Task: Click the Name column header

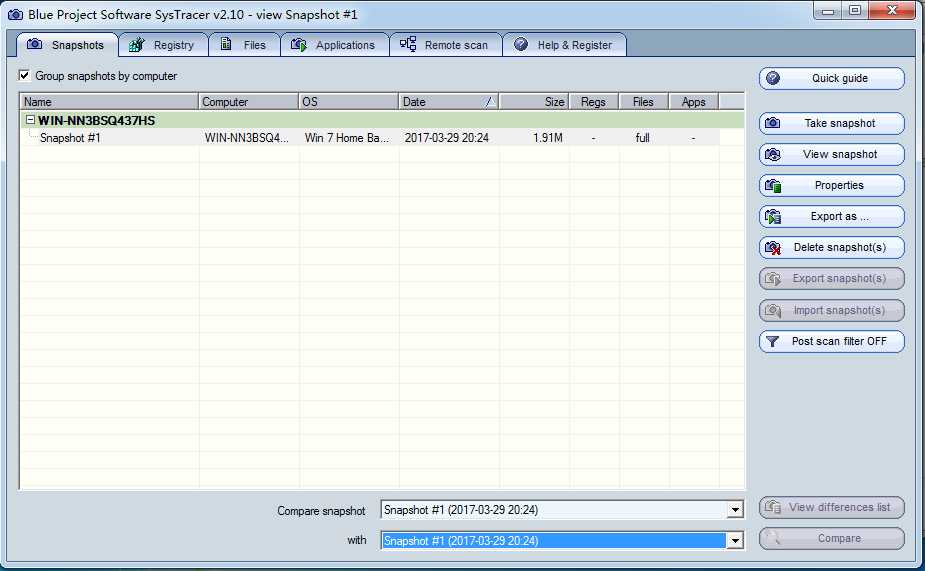Action: 110,101
